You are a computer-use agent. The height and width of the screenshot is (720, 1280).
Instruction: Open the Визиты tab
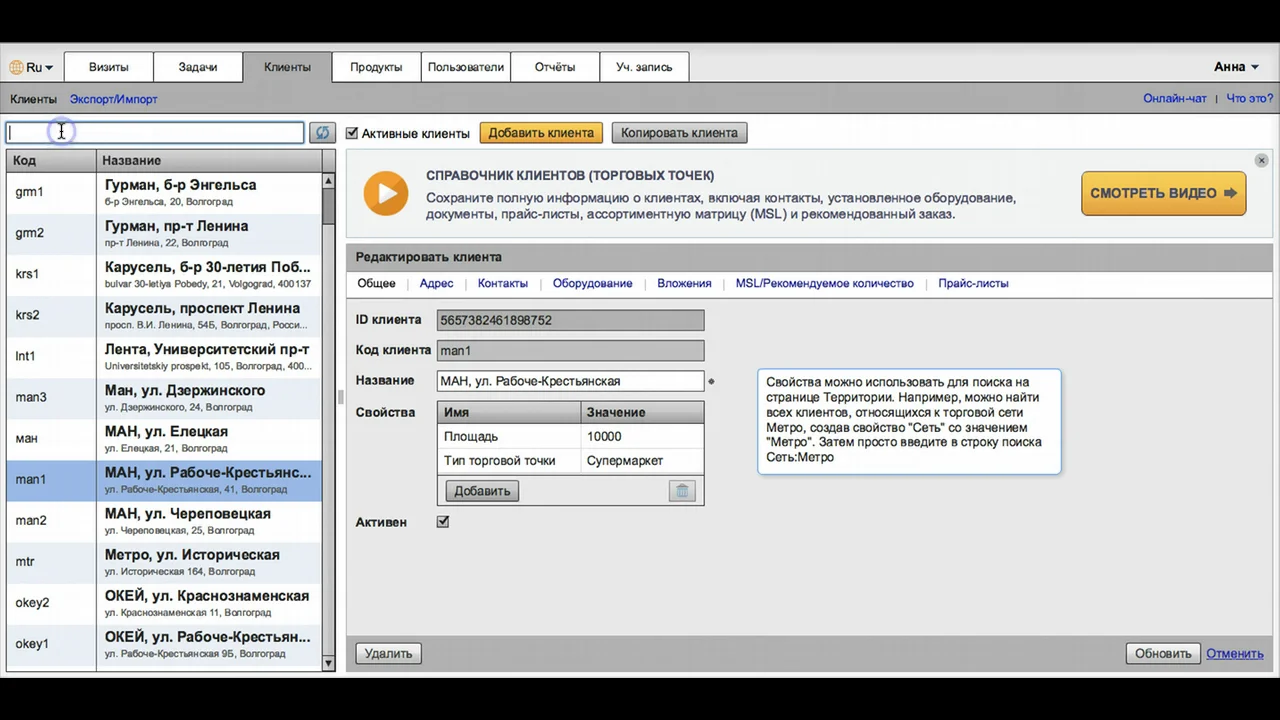[x=109, y=67]
